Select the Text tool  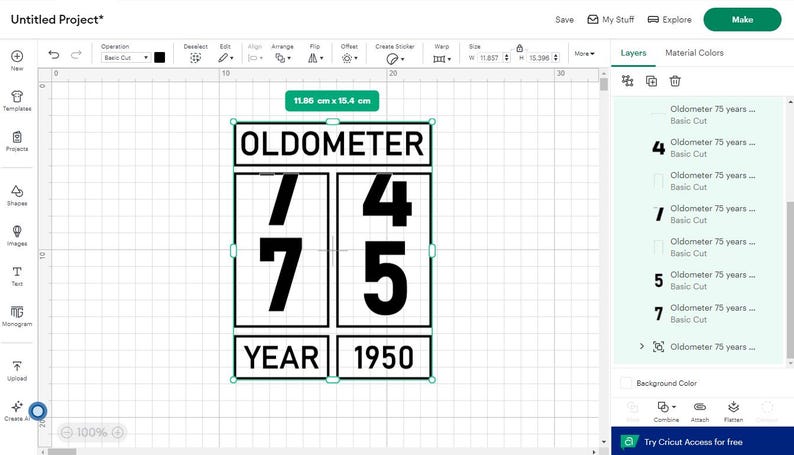(x=17, y=276)
